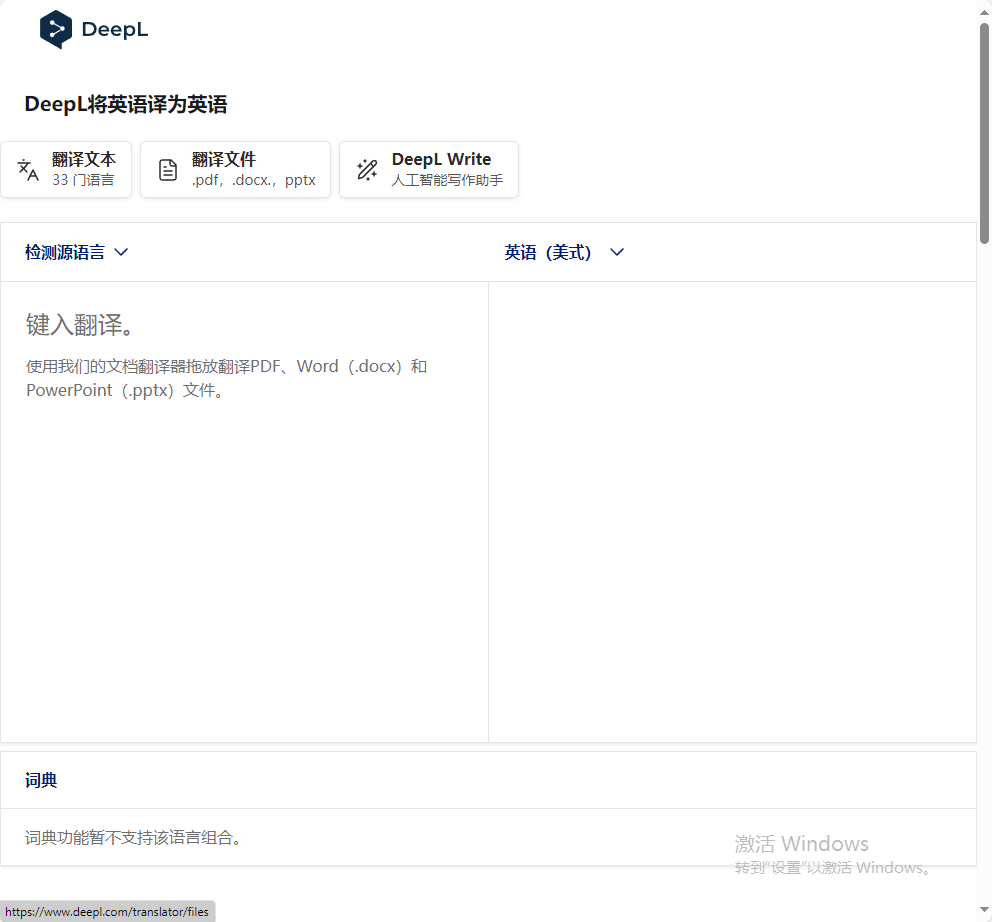Switch to the 翻译文本 tab
992x922 pixels.
pyautogui.click(x=66, y=170)
